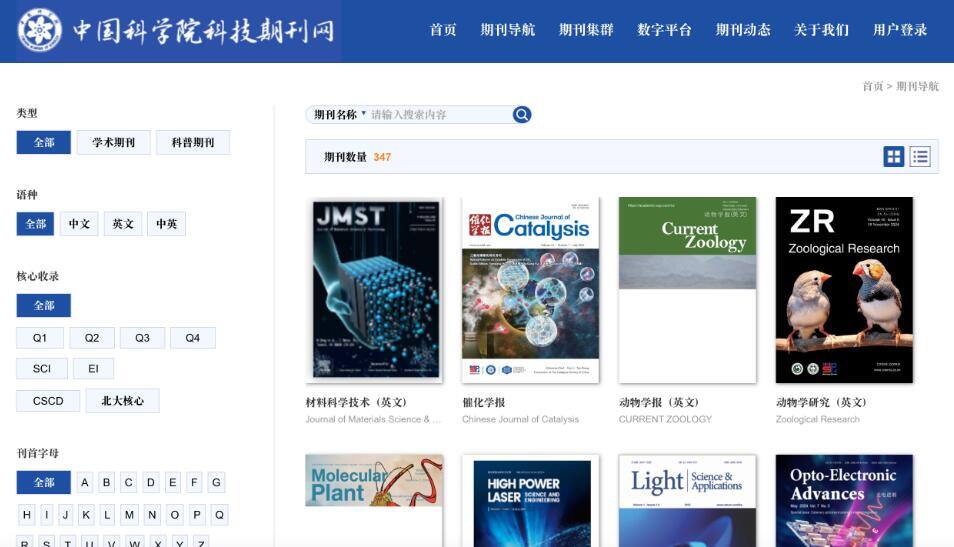Image resolution: width=954 pixels, height=547 pixels.
Task: Click 材料科学技术（英文）title link
Action: coord(356,402)
